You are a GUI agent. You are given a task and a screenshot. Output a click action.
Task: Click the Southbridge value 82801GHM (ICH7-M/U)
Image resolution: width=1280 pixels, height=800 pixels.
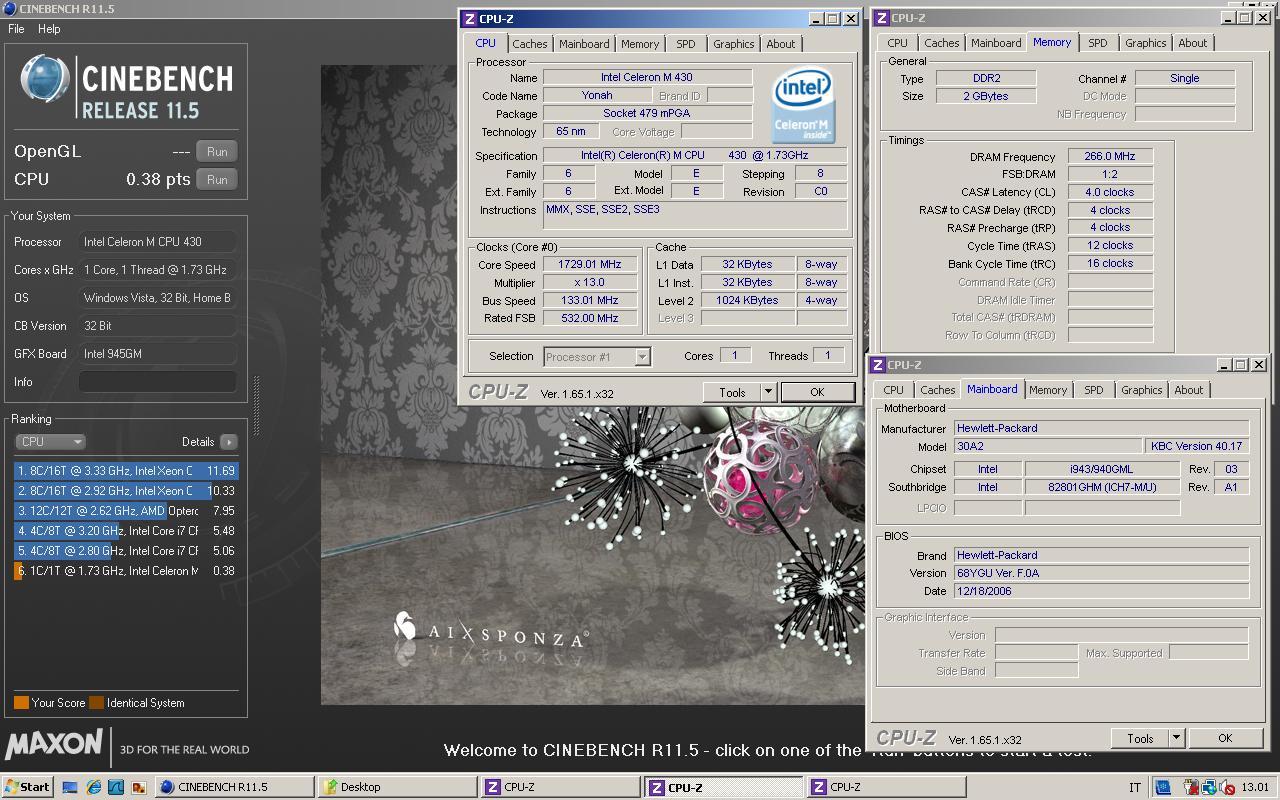[1103, 487]
